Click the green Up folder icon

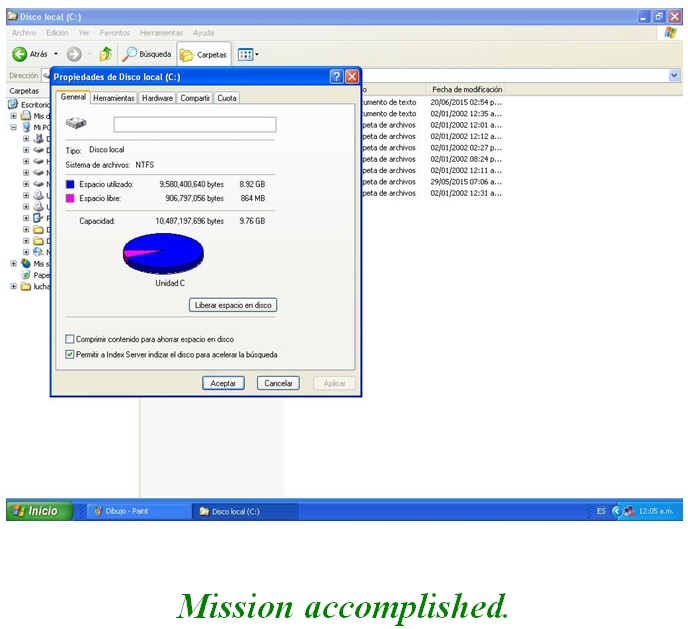(x=105, y=54)
